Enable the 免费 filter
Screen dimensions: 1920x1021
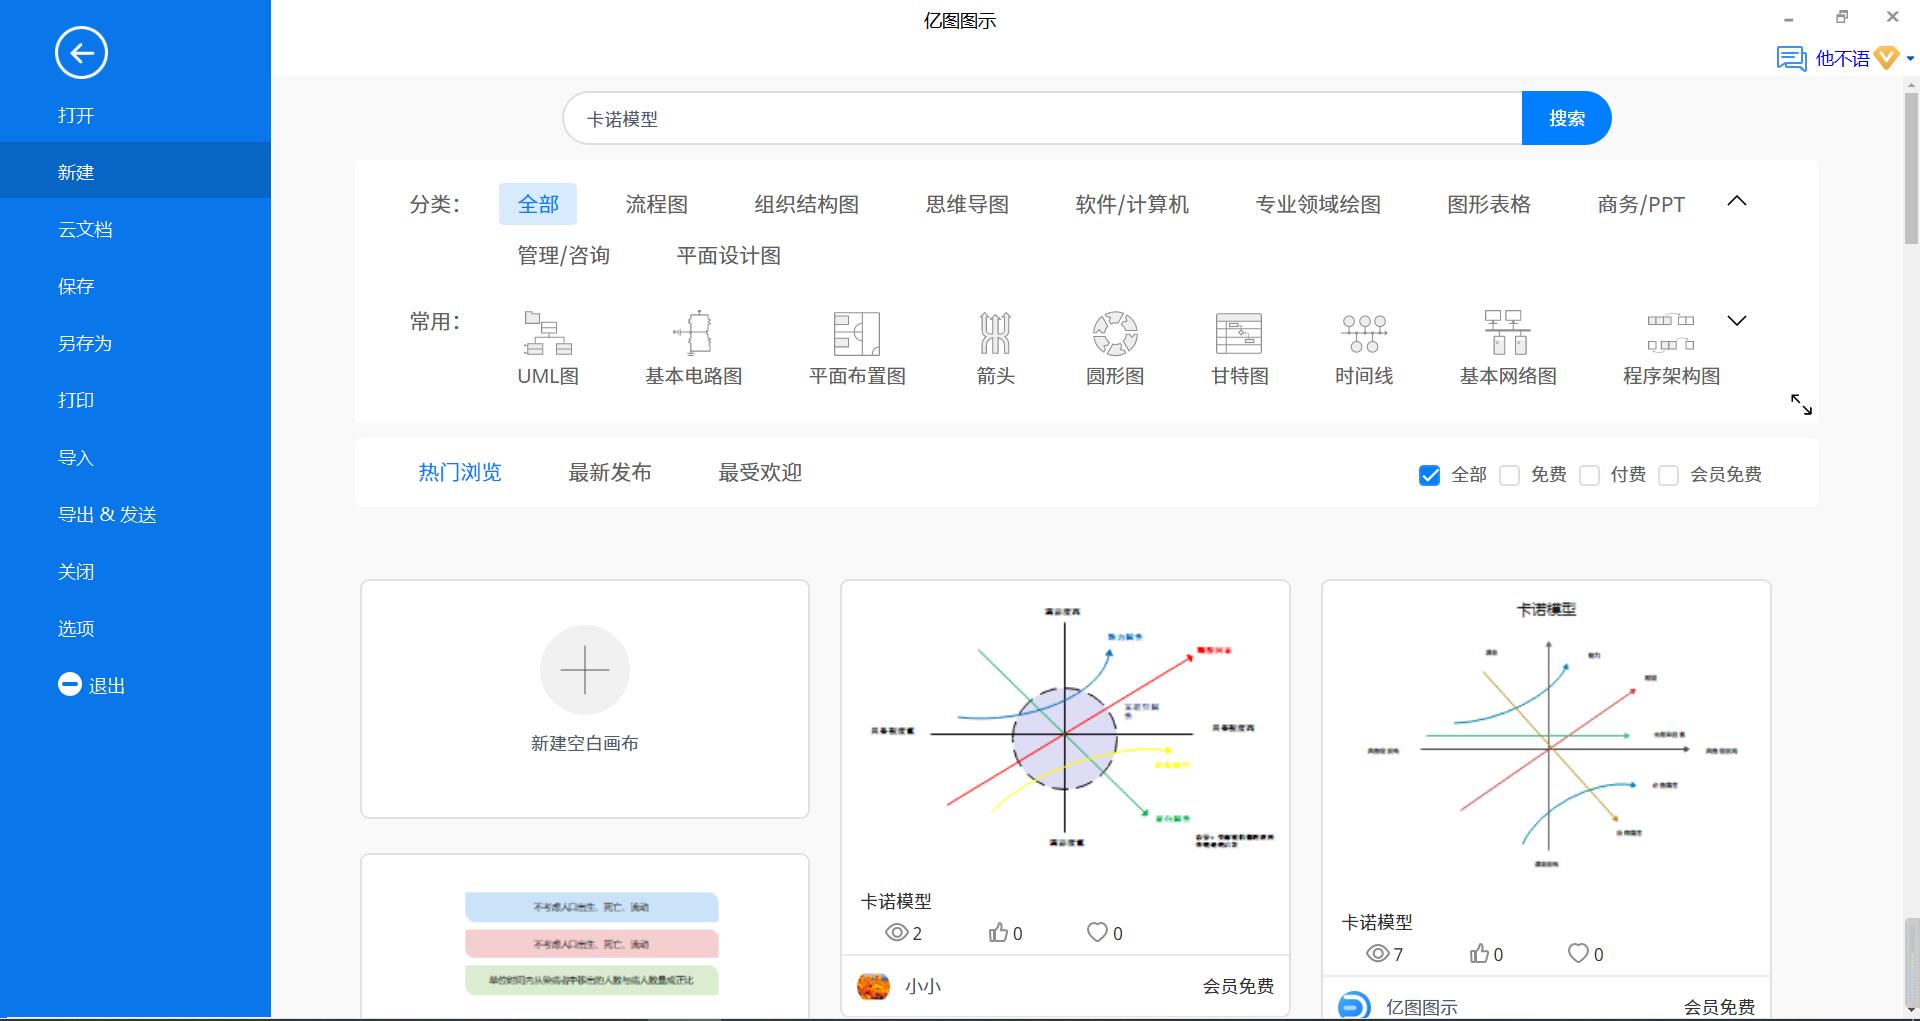(x=1510, y=475)
